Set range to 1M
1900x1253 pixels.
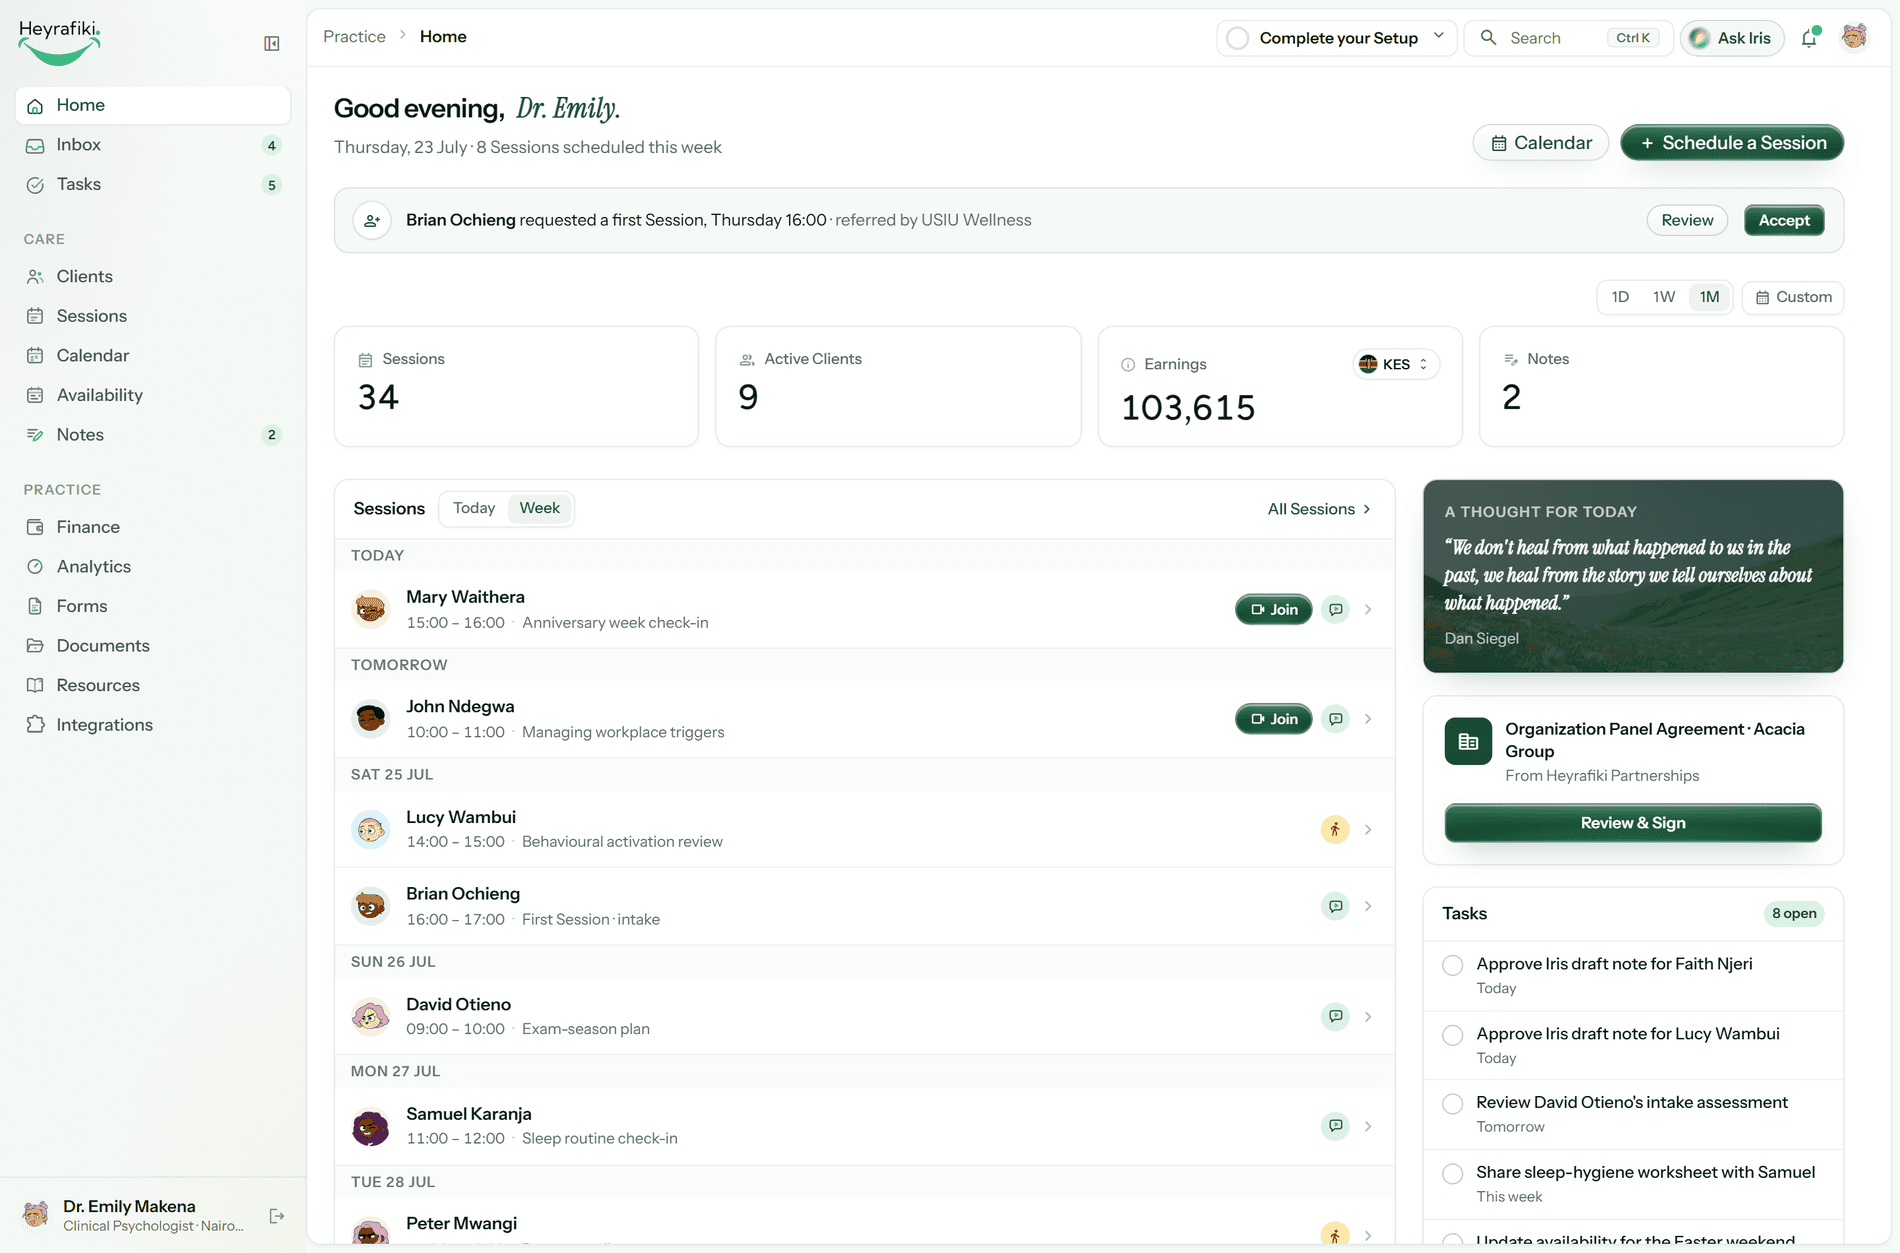[x=1710, y=297]
